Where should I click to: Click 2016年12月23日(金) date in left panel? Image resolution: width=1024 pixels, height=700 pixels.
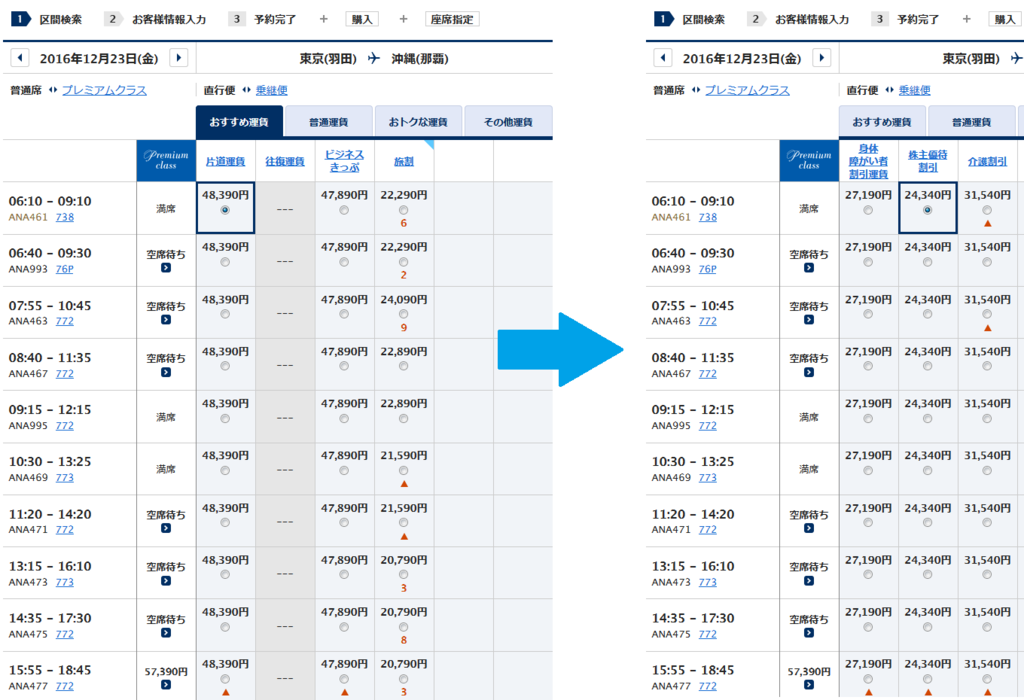[99, 58]
